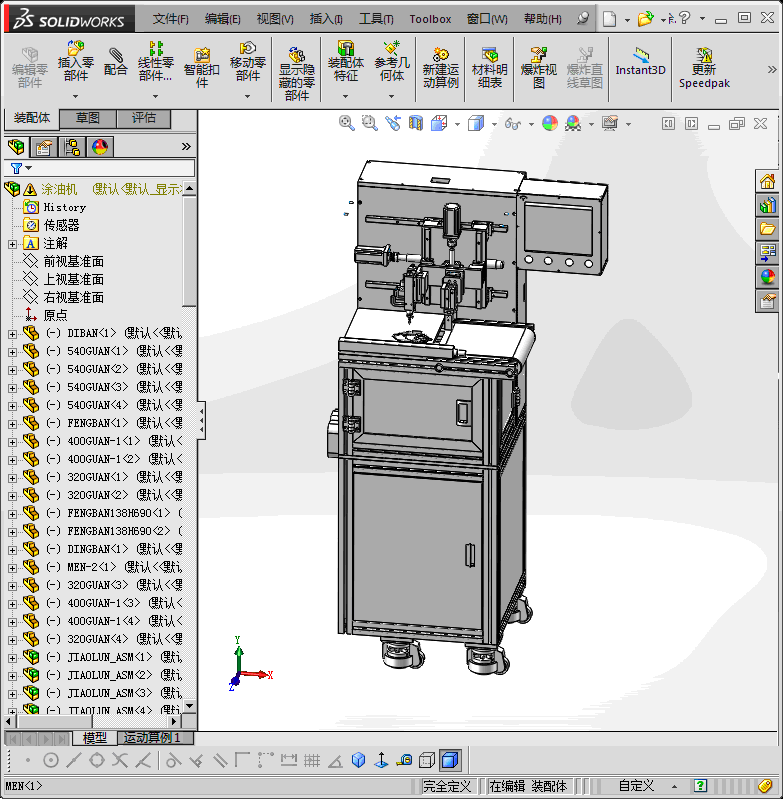Open the Appearances color ball task pane
783x799 pixels.
(767, 277)
